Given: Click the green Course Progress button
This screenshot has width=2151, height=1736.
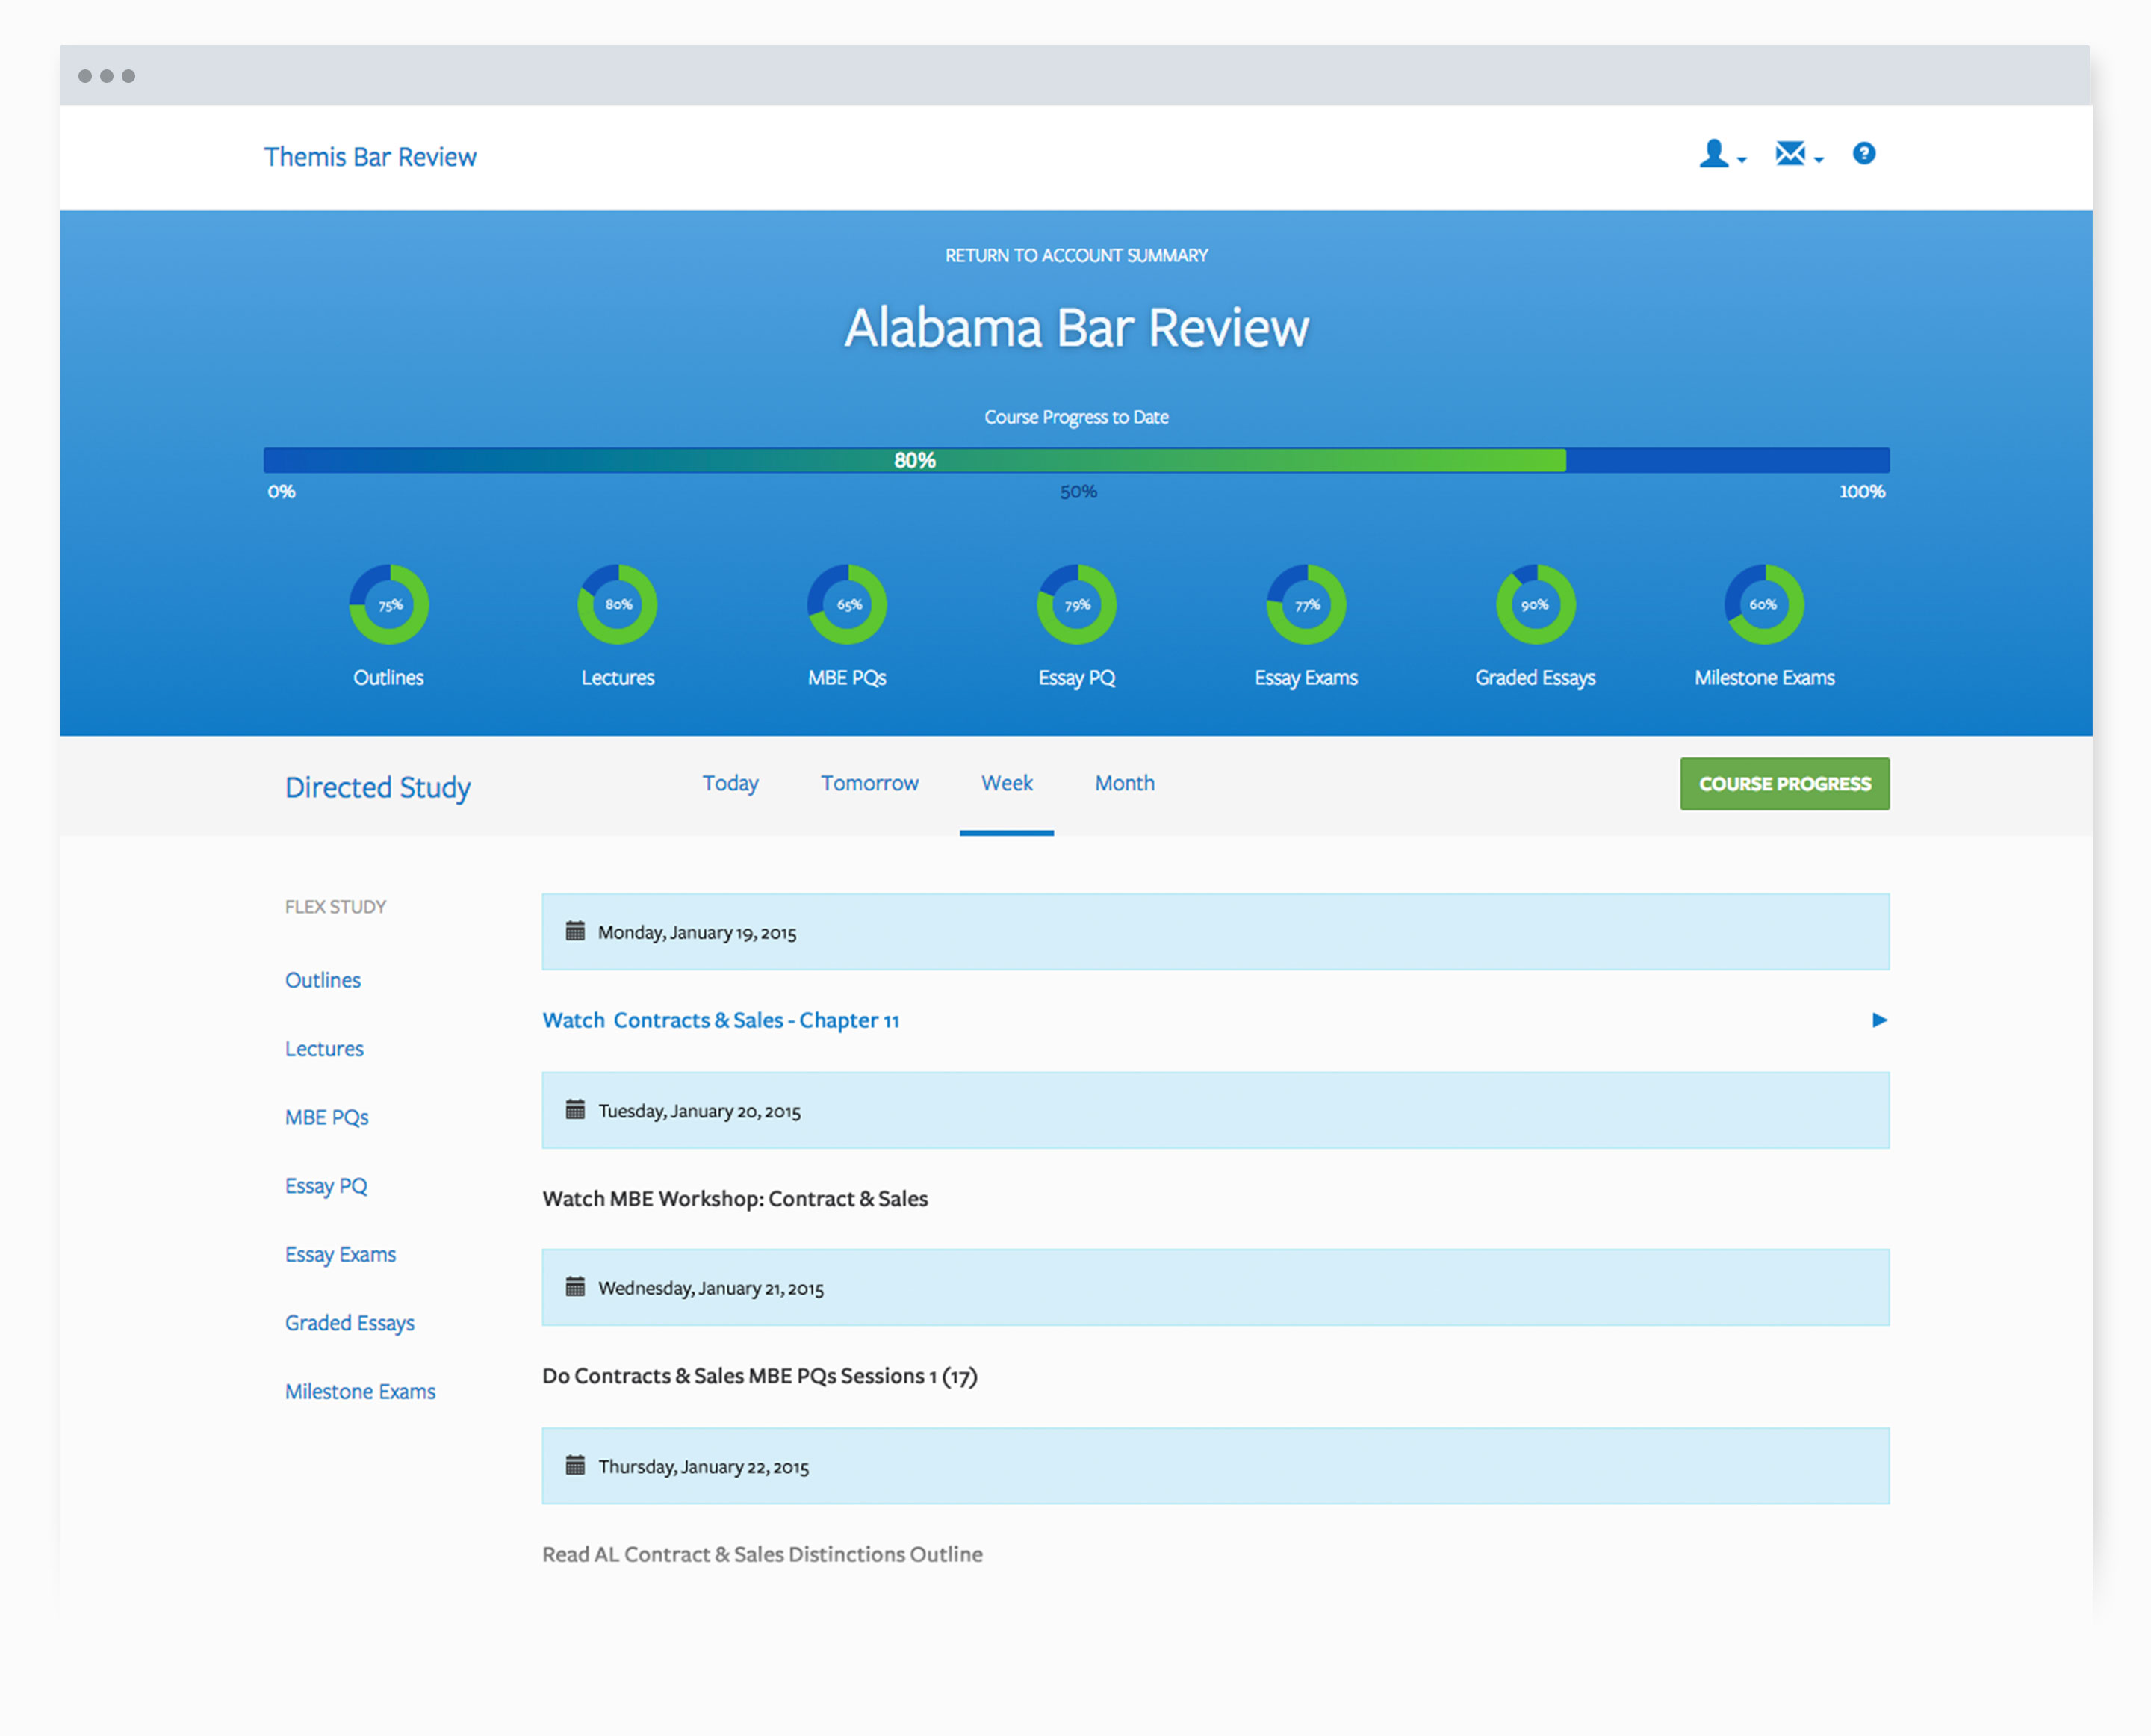Looking at the screenshot, I should coord(1784,784).
